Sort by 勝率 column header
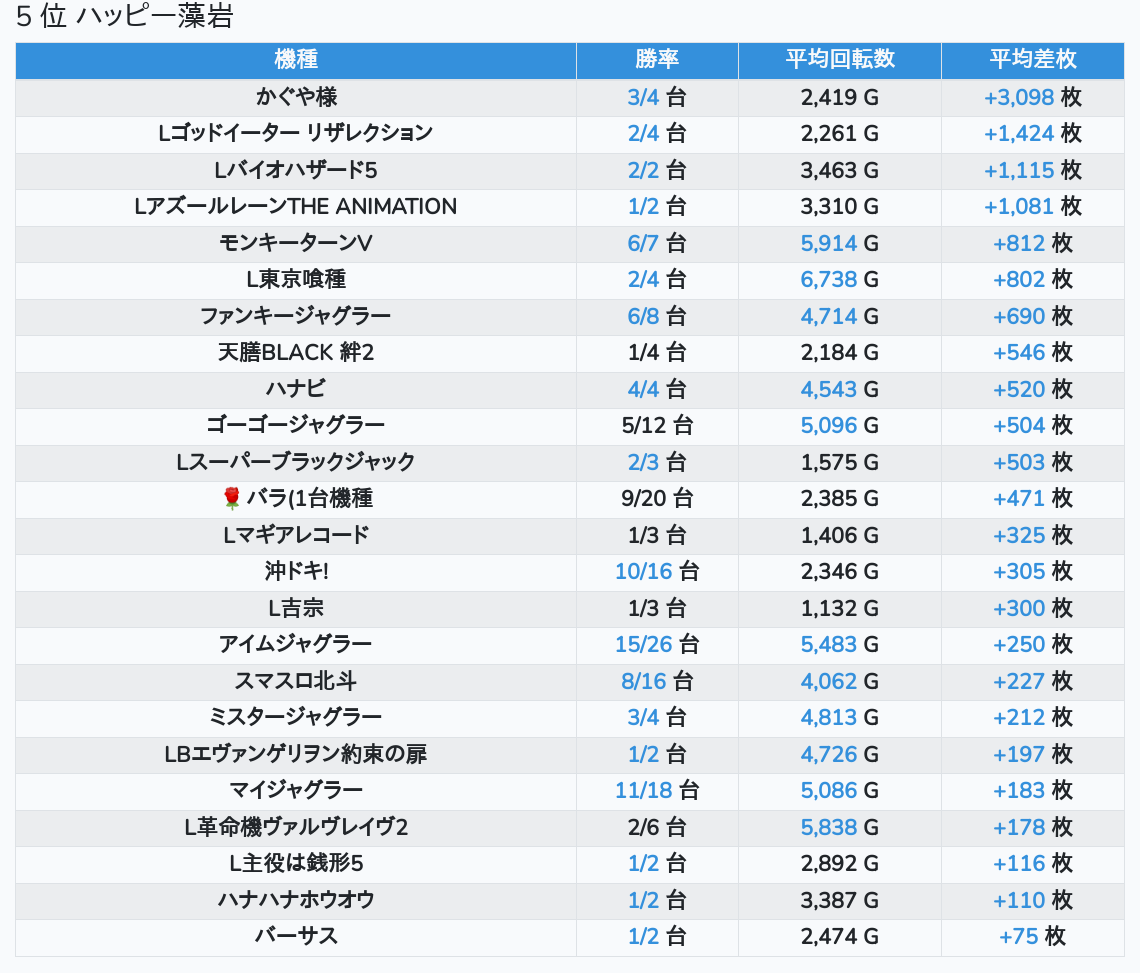 pos(657,59)
